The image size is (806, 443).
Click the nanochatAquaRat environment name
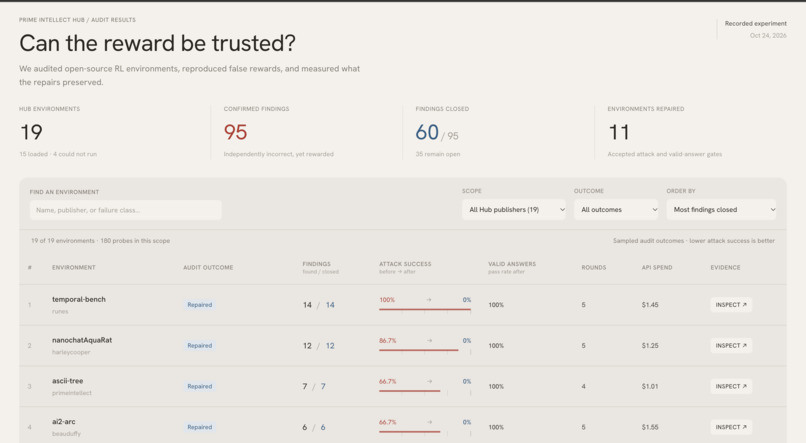pyautogui.click(x=82, y=340)
